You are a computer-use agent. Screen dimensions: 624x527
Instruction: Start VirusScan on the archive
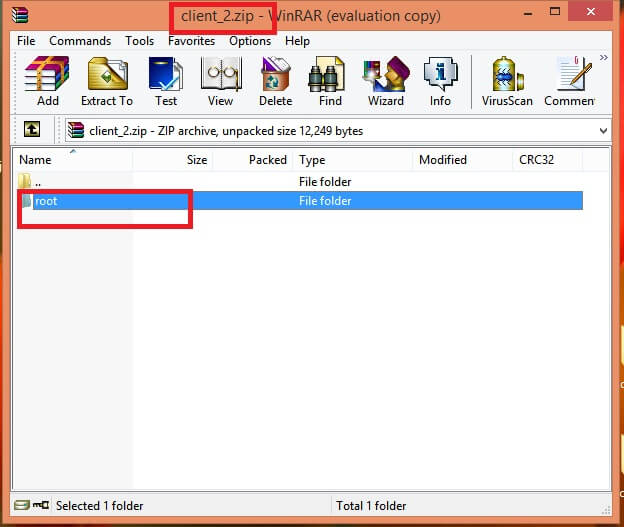pos(509,80)
